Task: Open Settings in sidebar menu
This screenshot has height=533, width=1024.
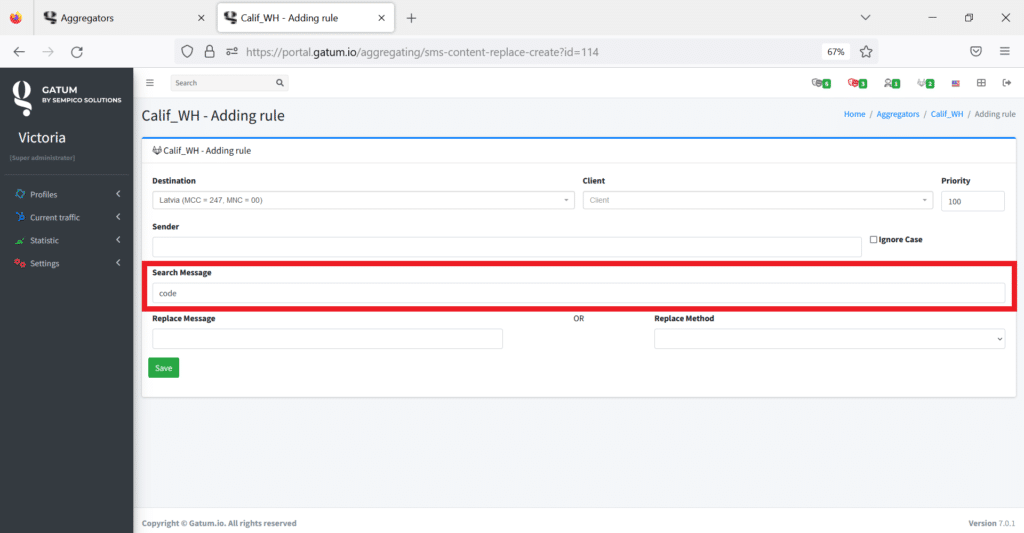Action: pos(44,263)
